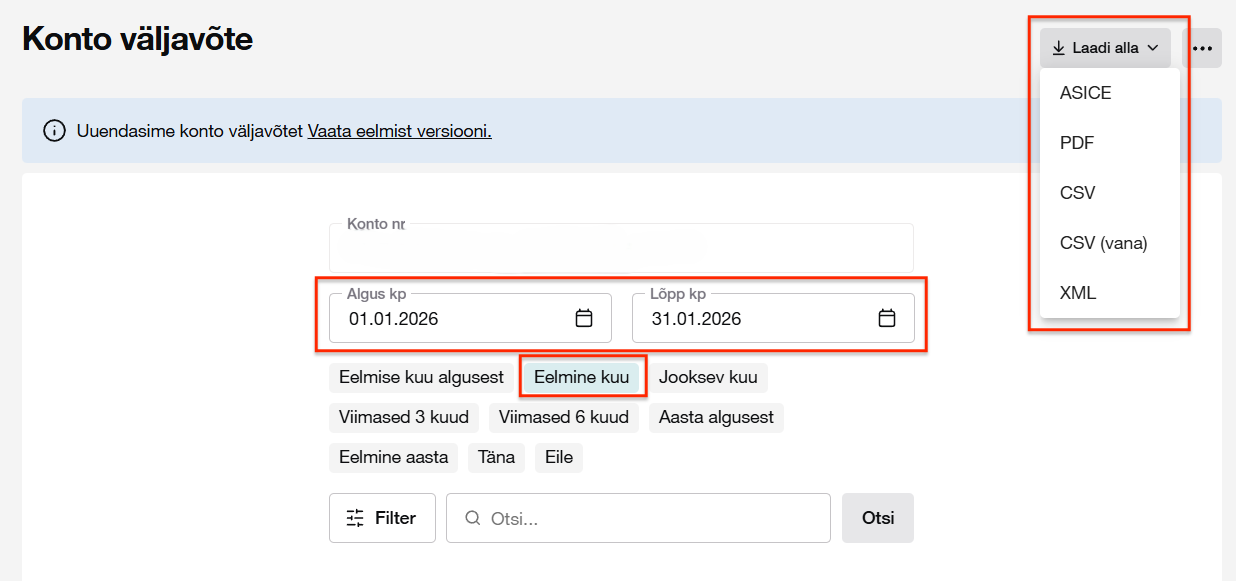Open the Lõpp kp calendar picker icon

point(886,319)
